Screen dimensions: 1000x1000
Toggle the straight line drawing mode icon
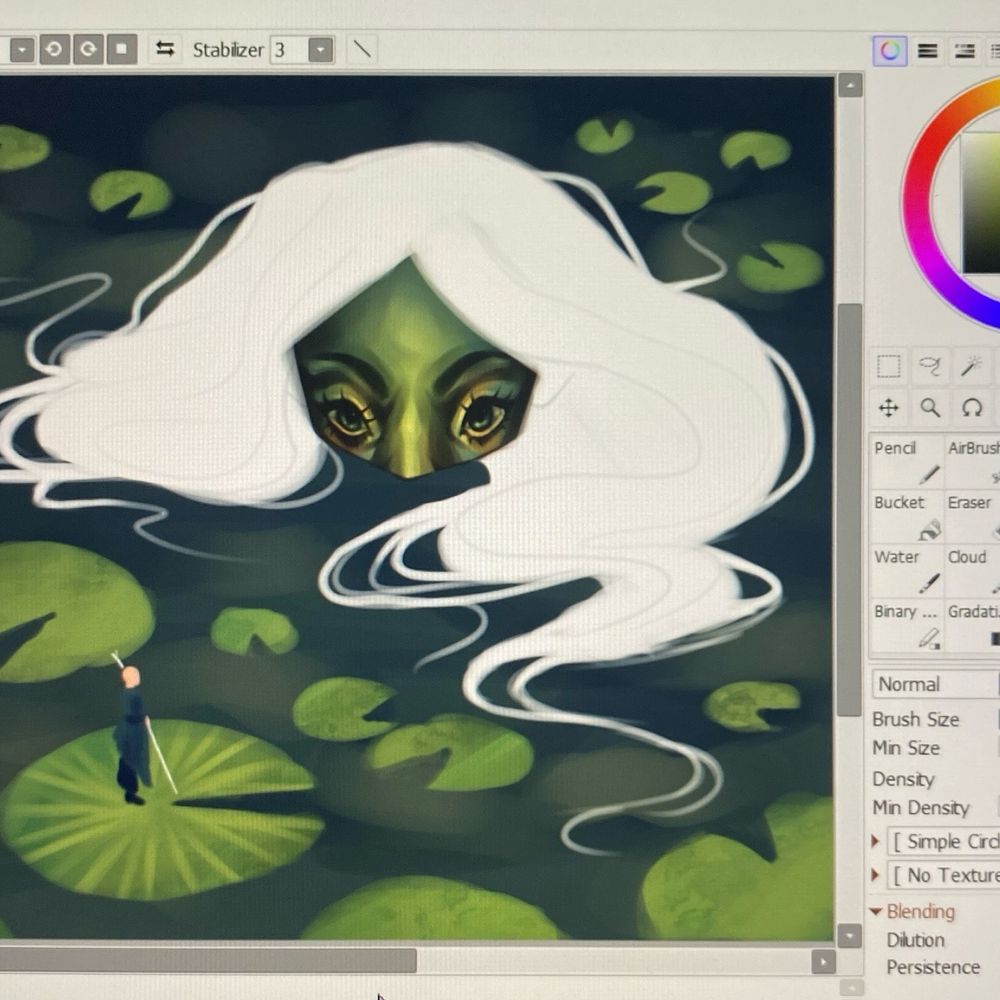362,49
